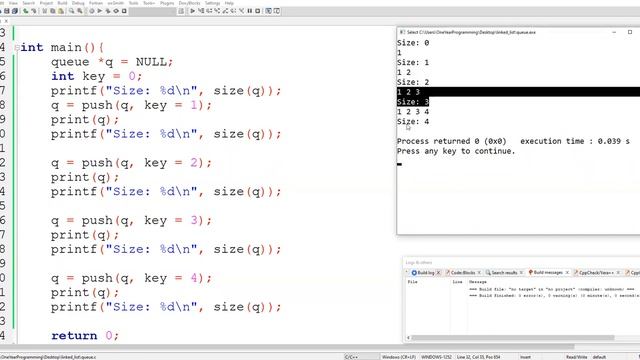Click the Debugging windows icon
The image size is (640, 360).
(x=269, y=11)
